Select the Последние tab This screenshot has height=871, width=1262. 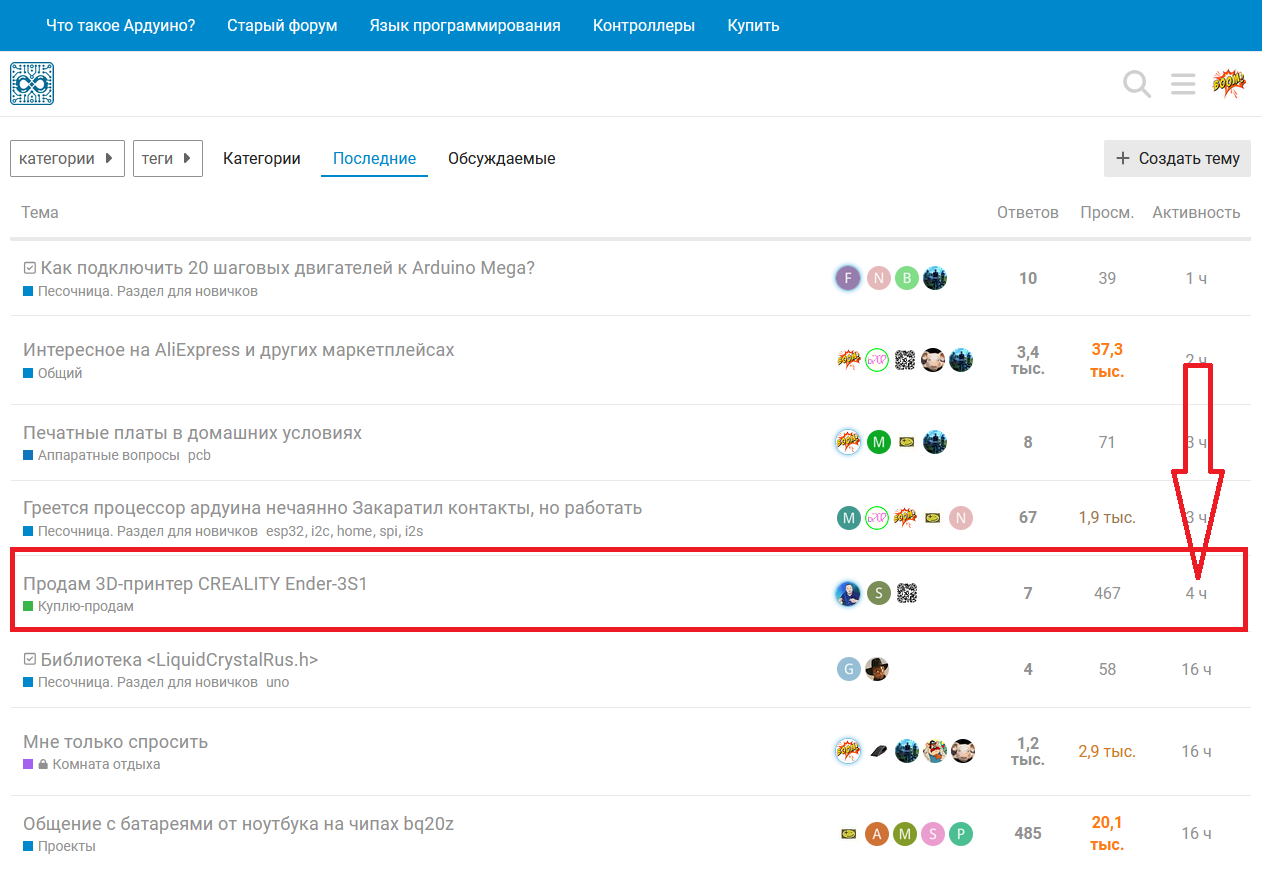374,158
